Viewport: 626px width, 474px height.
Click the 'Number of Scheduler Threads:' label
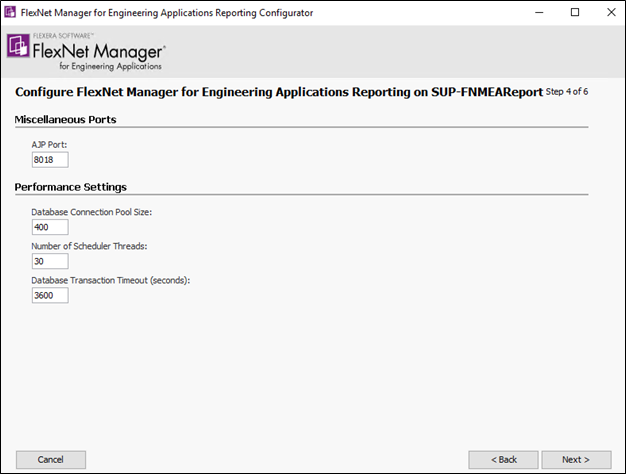click(x=89, y=246)
